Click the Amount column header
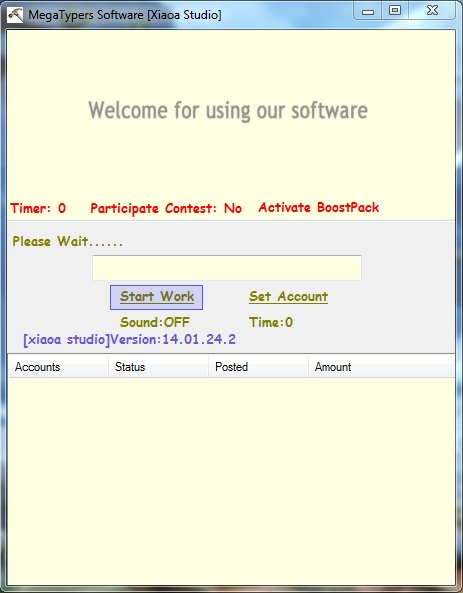463x593 pixels. [x=381, y=367]
